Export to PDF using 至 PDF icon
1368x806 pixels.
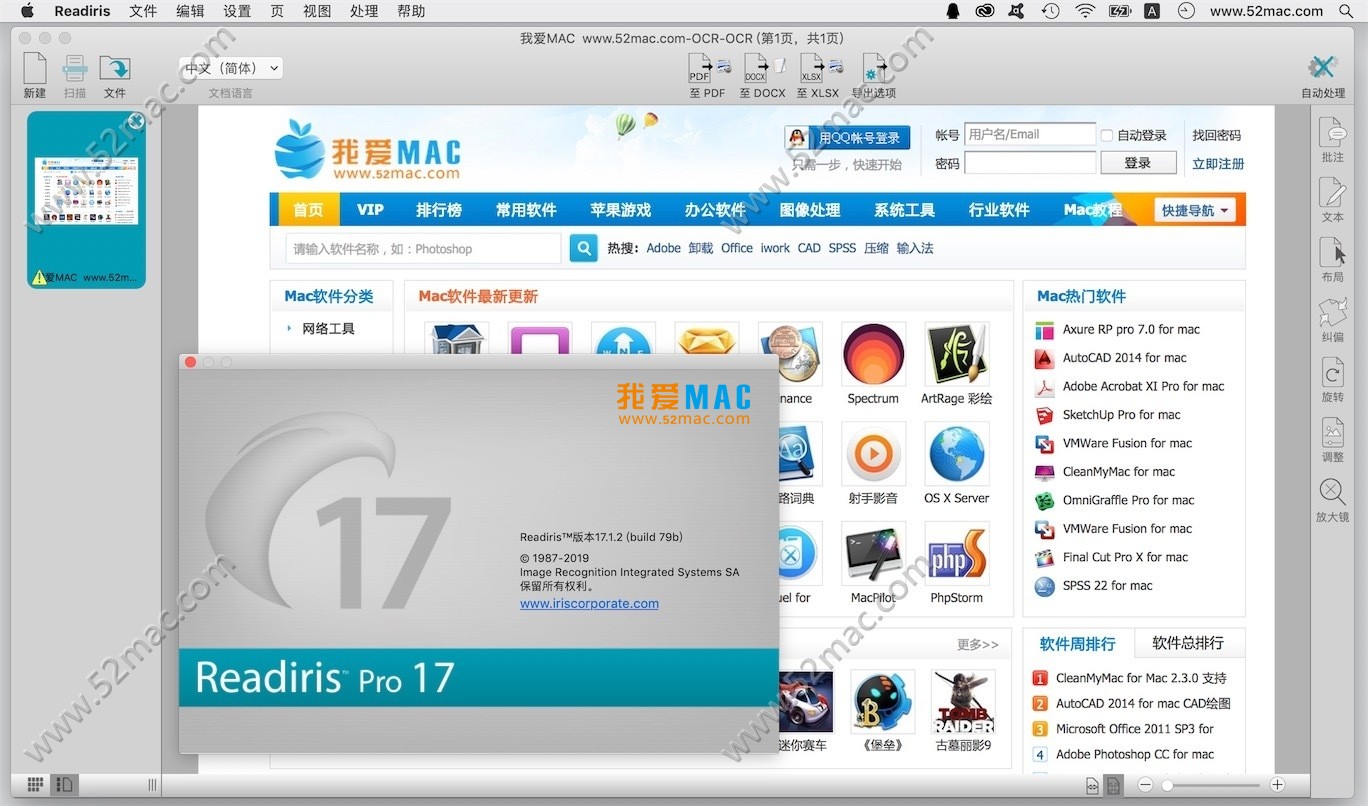coord(708,68)
